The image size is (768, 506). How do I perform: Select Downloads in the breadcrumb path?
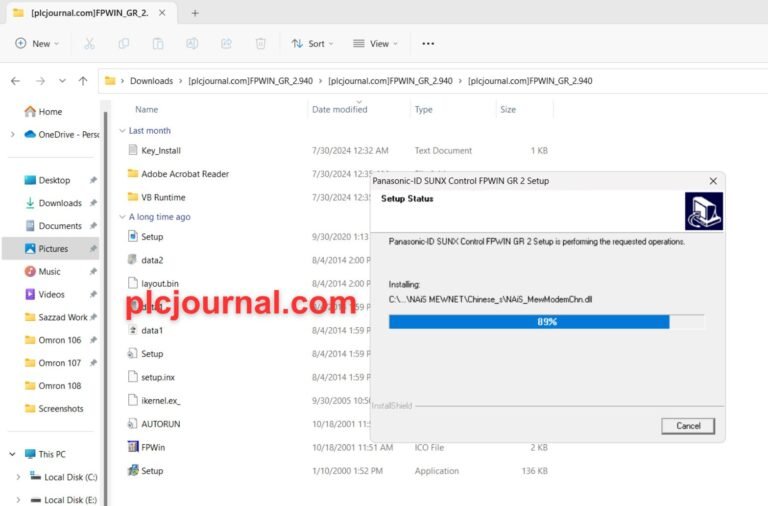151,81
